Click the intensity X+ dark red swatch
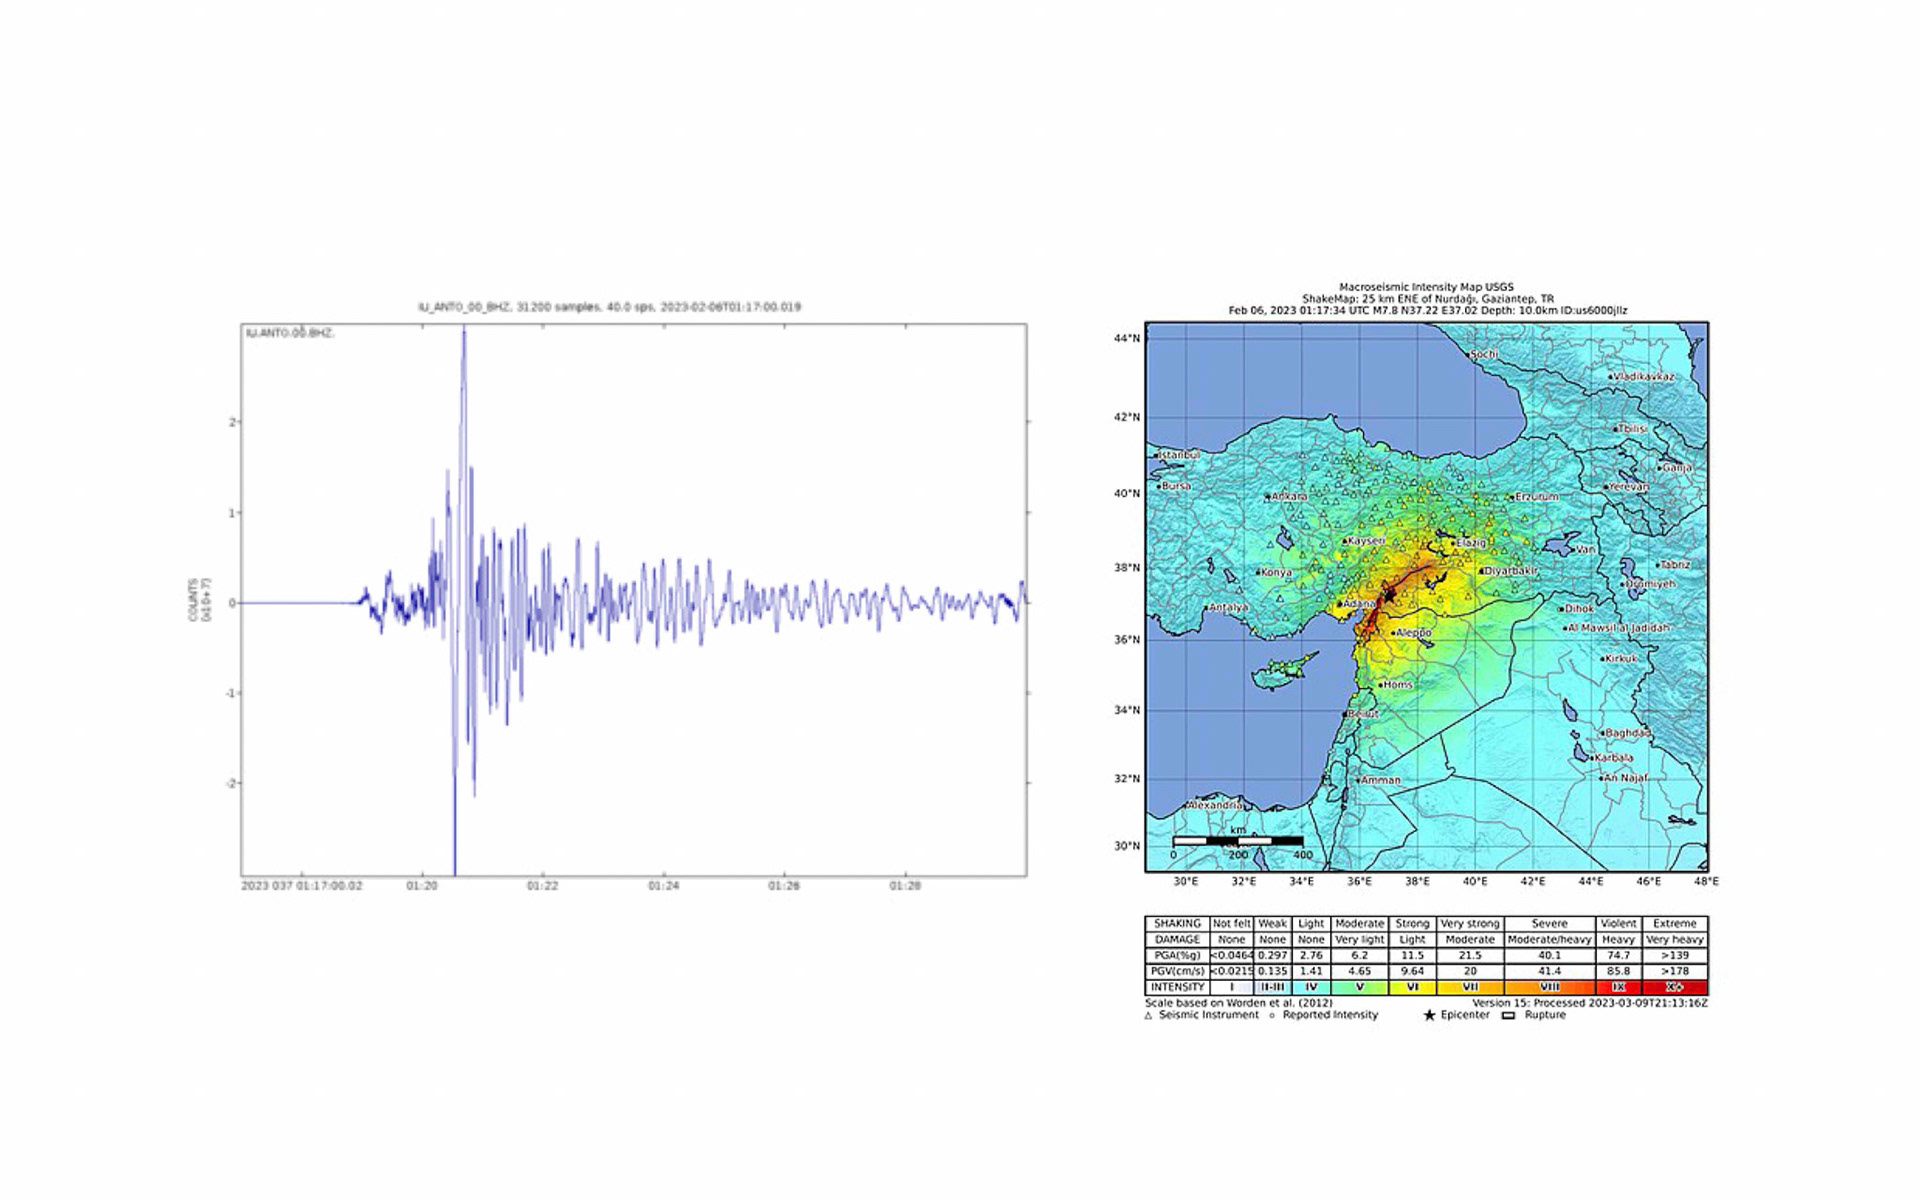 1674,987
